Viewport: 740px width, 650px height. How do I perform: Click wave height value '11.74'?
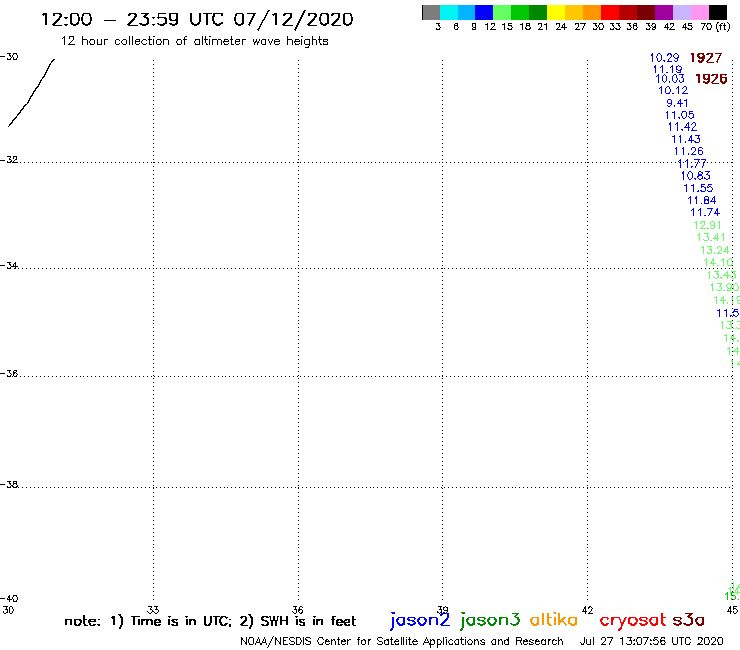(705, 212)
